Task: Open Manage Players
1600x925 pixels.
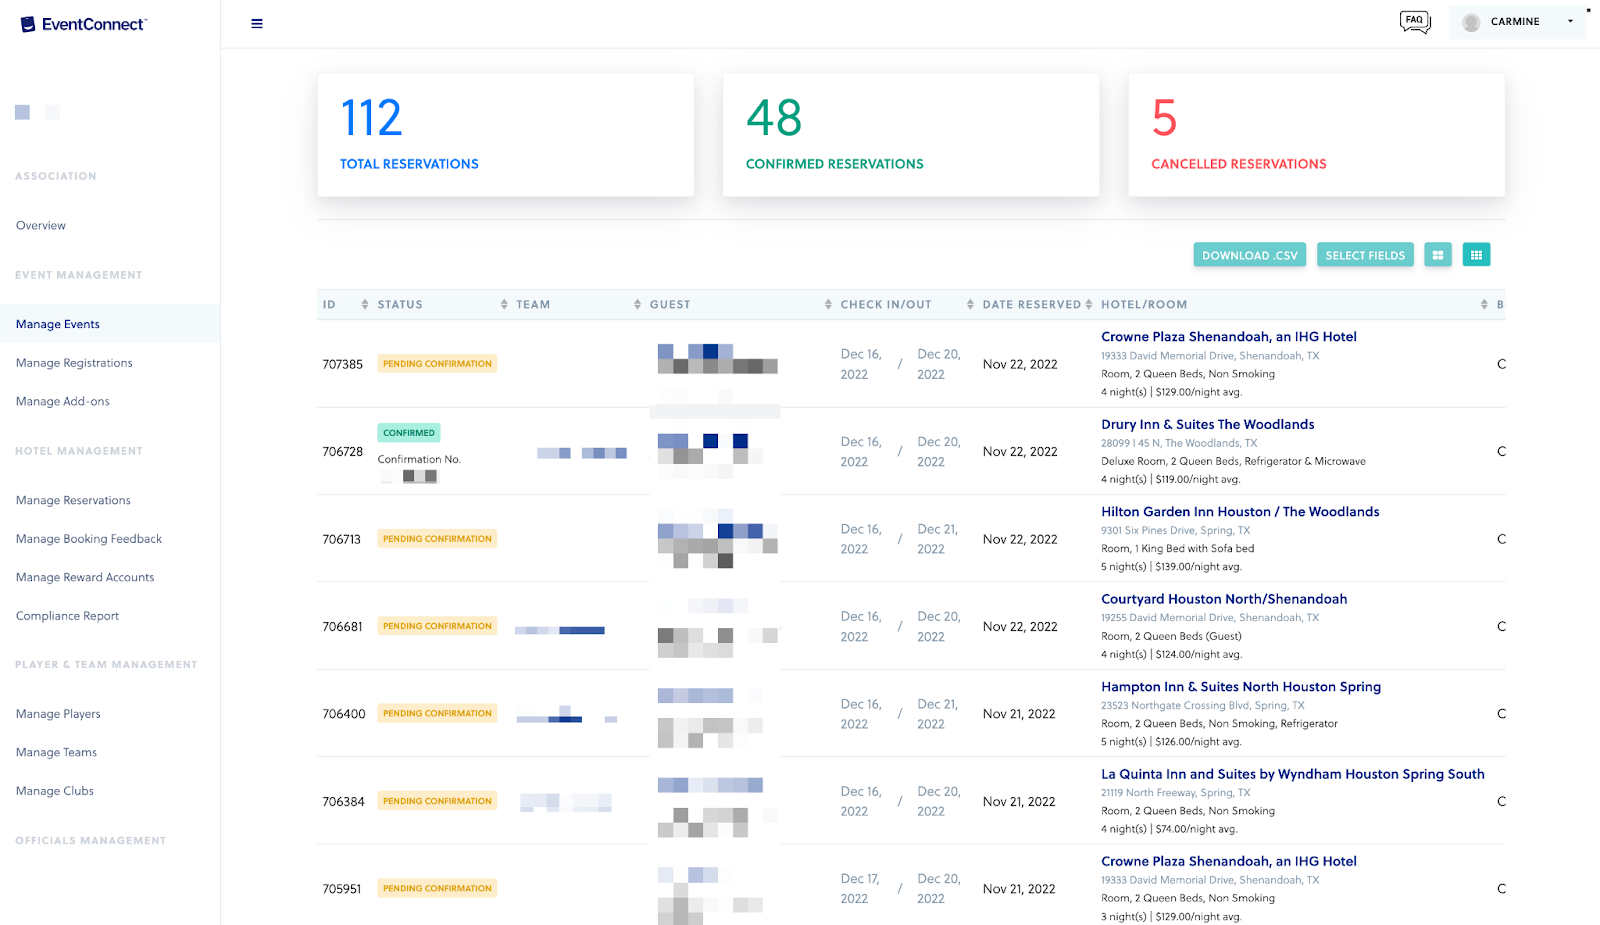Action: [58, 714]
